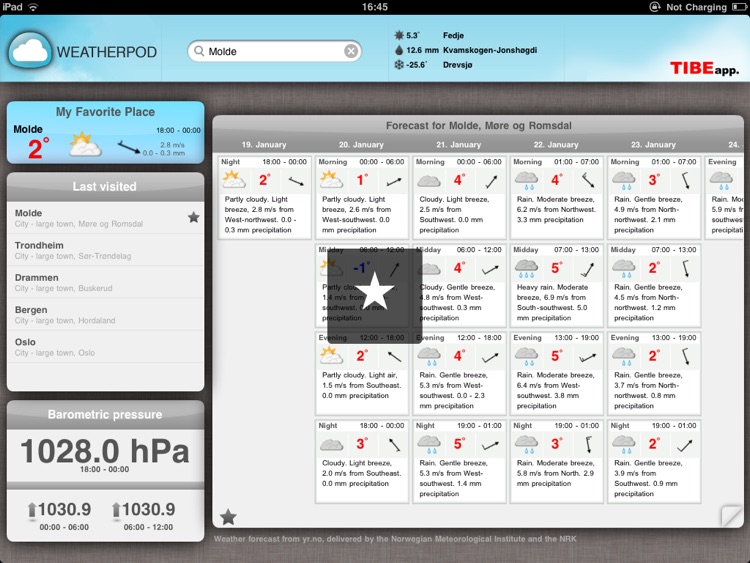
Task: Toggle the favorite star on Molde row
Action: point(194,218)
